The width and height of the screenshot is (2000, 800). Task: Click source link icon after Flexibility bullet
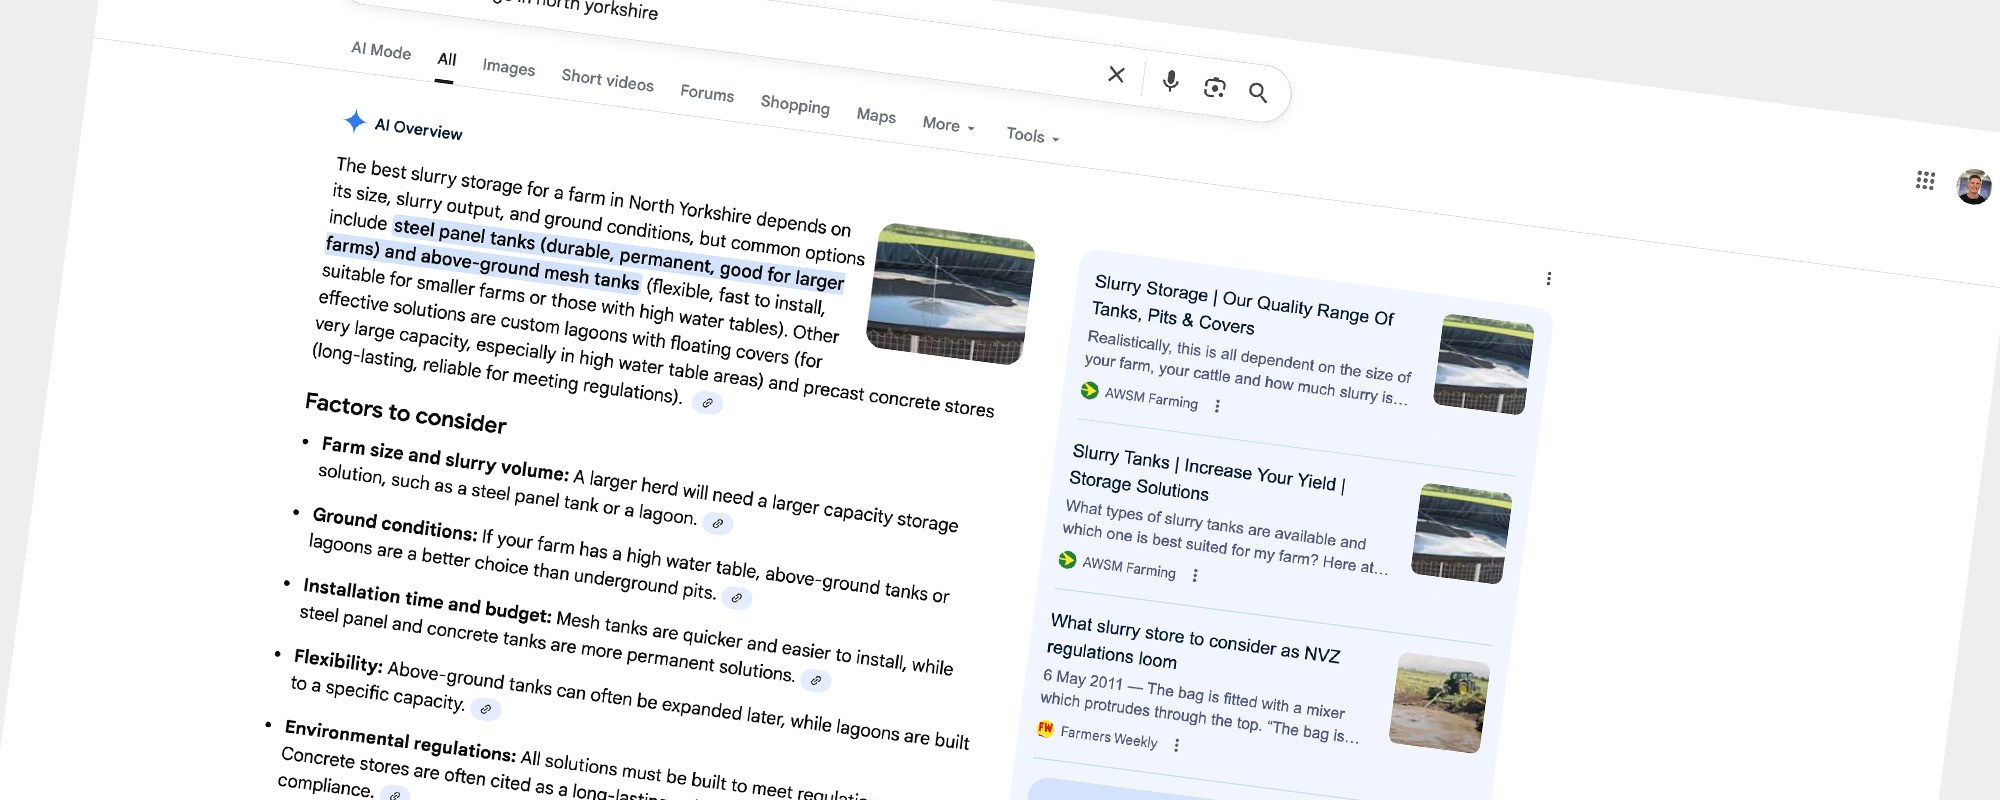tap(485, 709)
